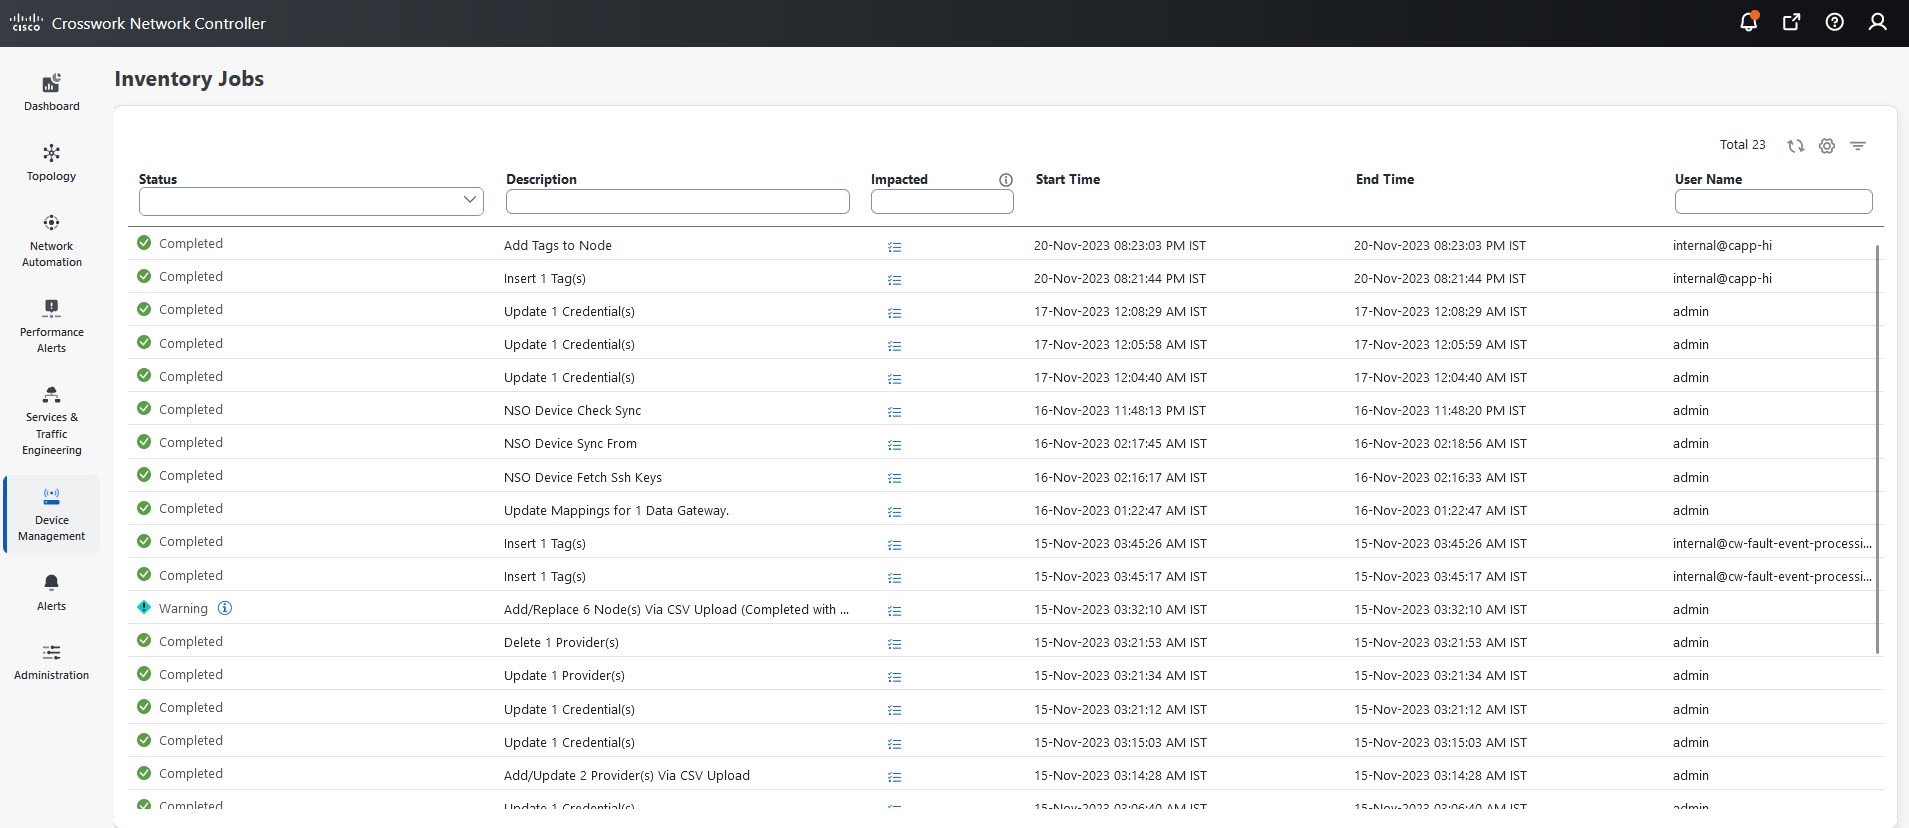Click the Description filter text field
1909x828 pixels.
(x=677, y=201)
